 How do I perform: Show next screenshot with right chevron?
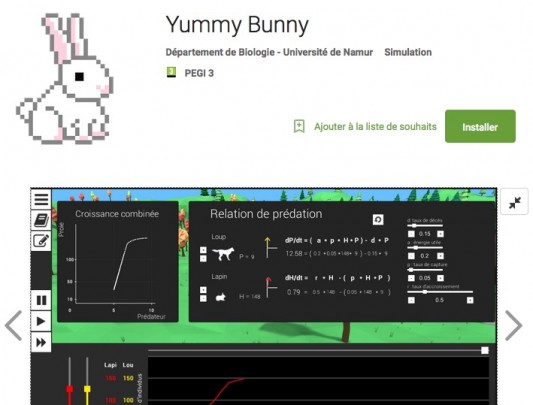(514, 325)
